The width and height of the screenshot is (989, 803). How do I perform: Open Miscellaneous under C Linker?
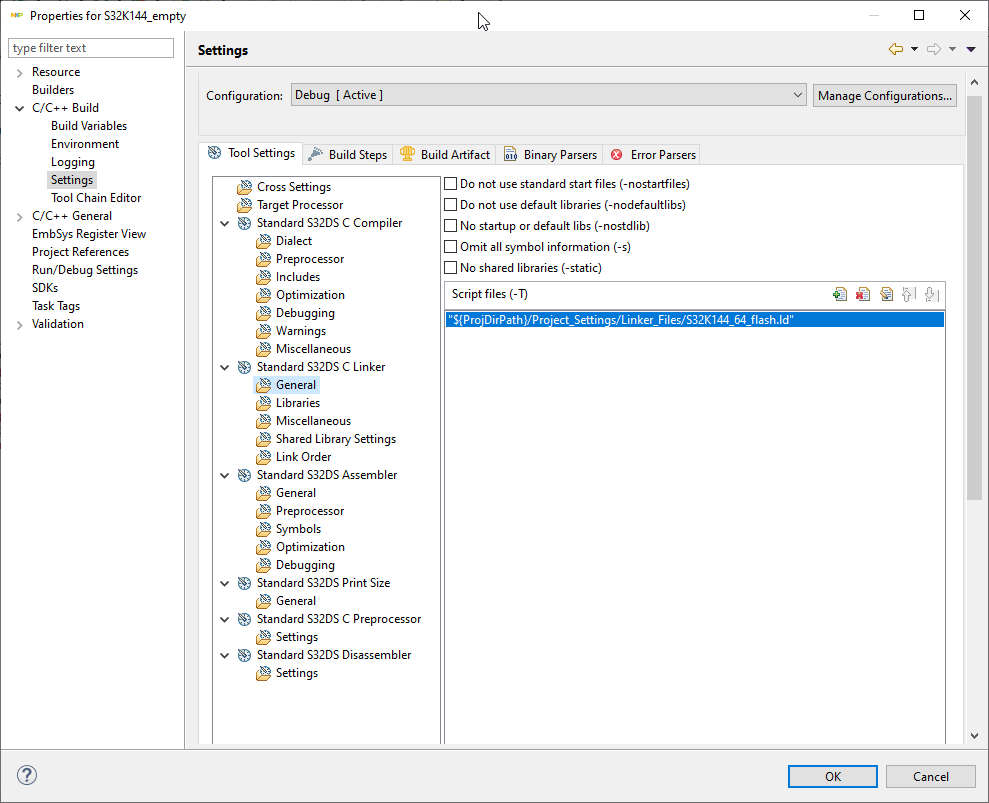click(313, 421)
